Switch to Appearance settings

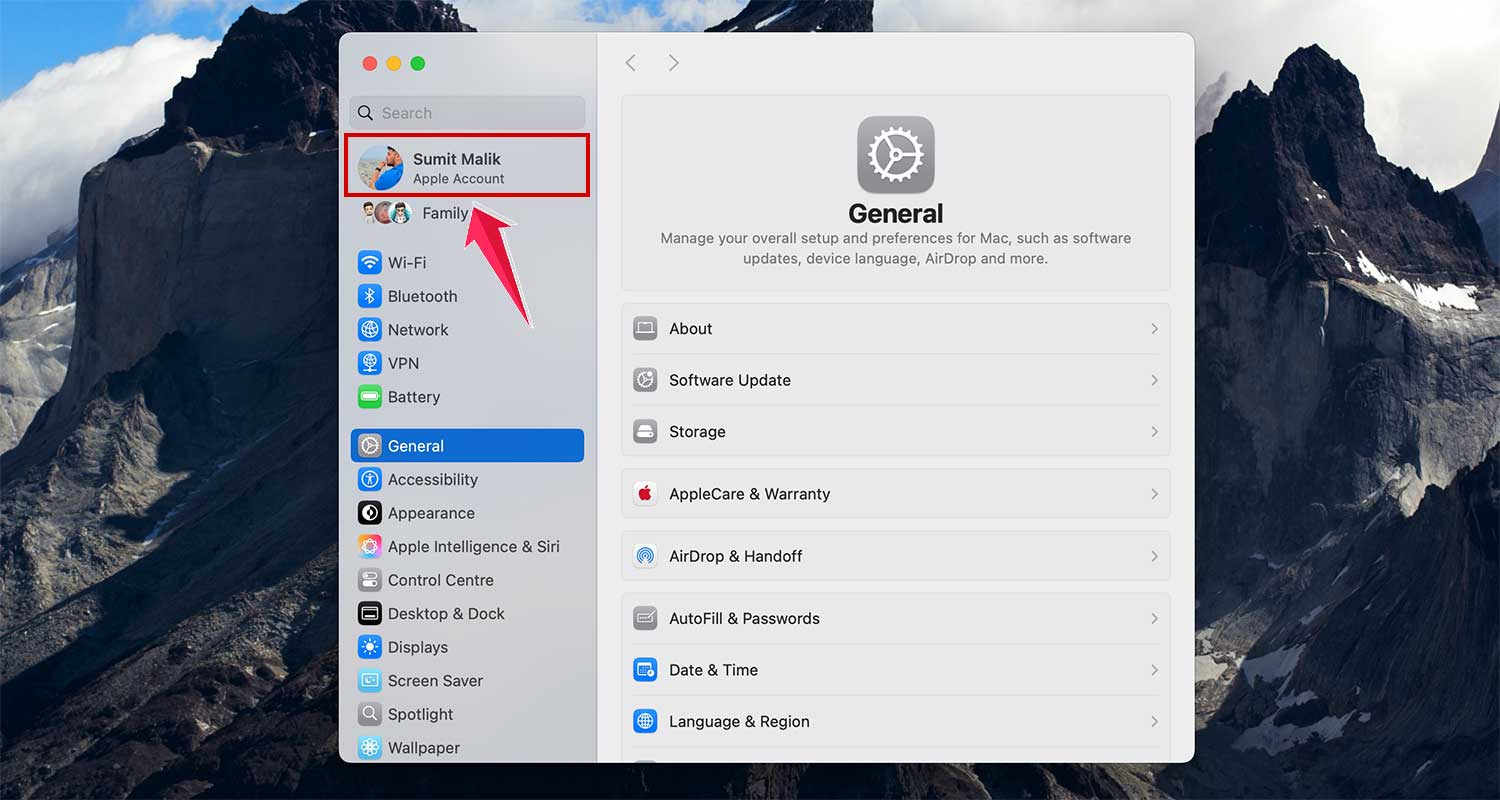pyautogui.click(x=370, y=513)
